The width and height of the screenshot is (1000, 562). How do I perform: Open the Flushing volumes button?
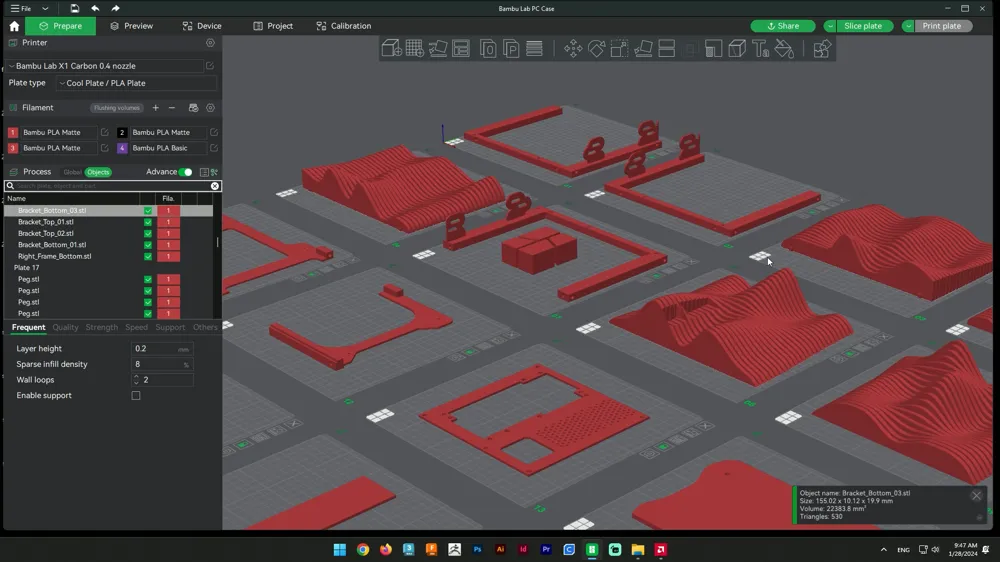coord(116,108)
